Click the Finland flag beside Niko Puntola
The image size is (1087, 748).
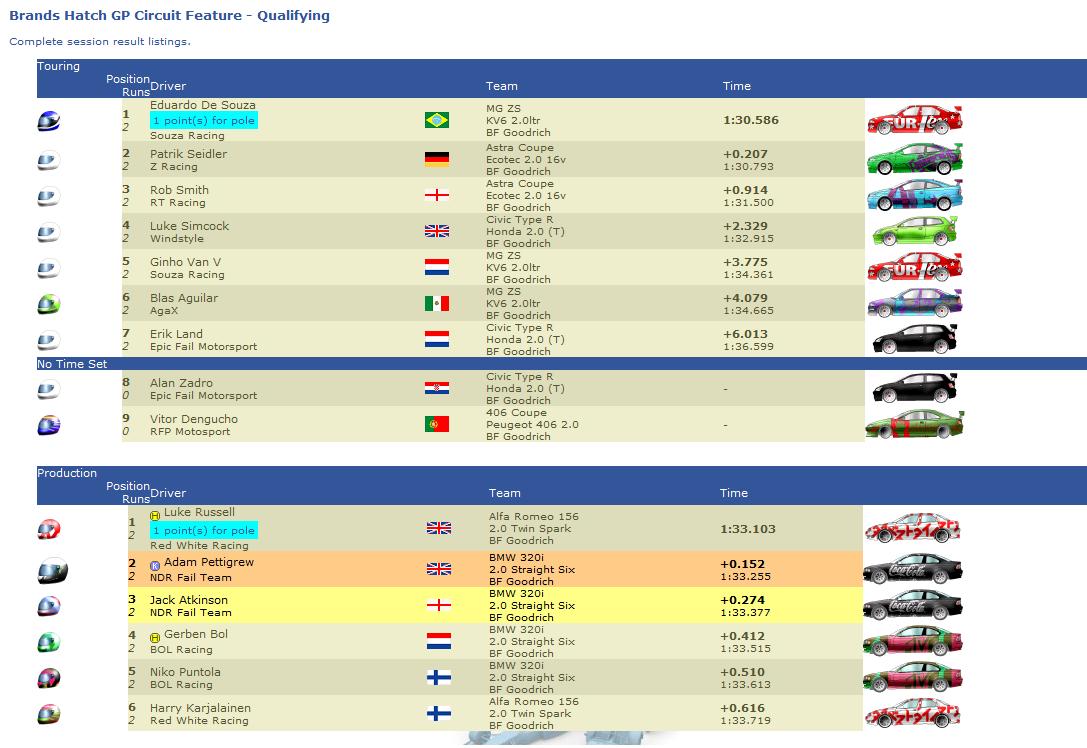click(439, 677)
